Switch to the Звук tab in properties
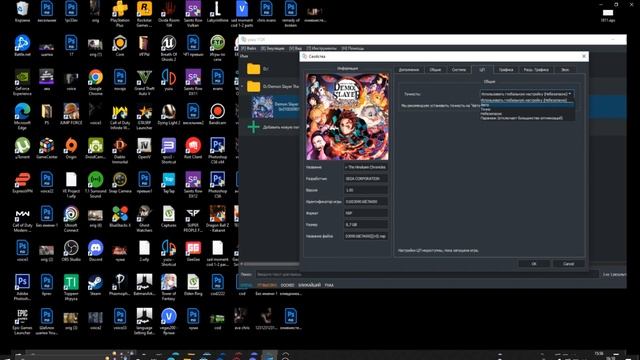640x360 pixels. pyautogui.click(x=565, y=70)
